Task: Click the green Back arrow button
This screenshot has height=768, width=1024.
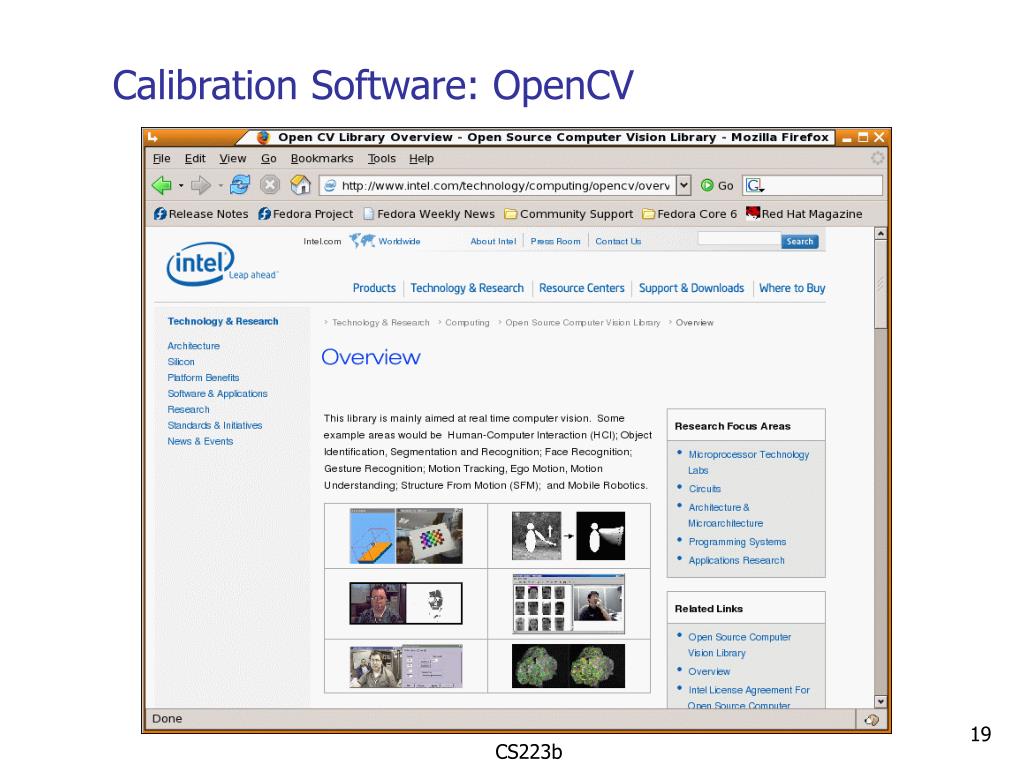Action: coord(161,185)
